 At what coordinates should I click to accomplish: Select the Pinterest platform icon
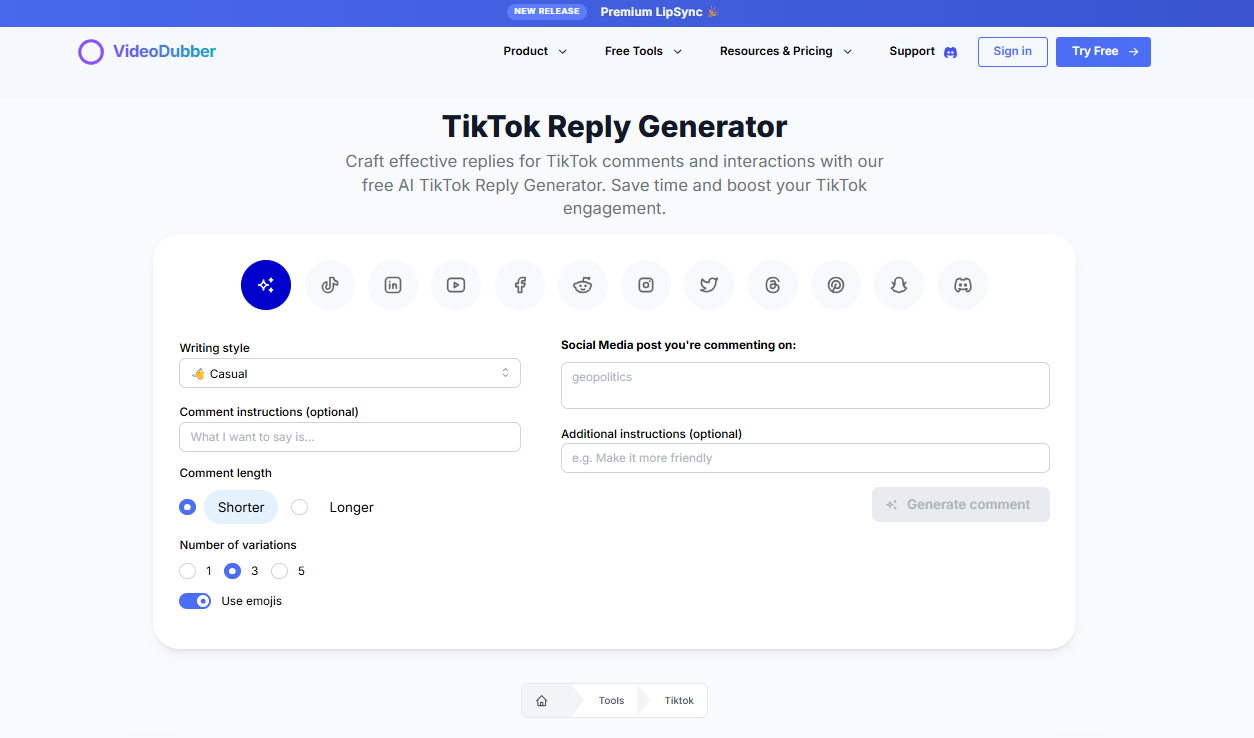click(836, 285)
